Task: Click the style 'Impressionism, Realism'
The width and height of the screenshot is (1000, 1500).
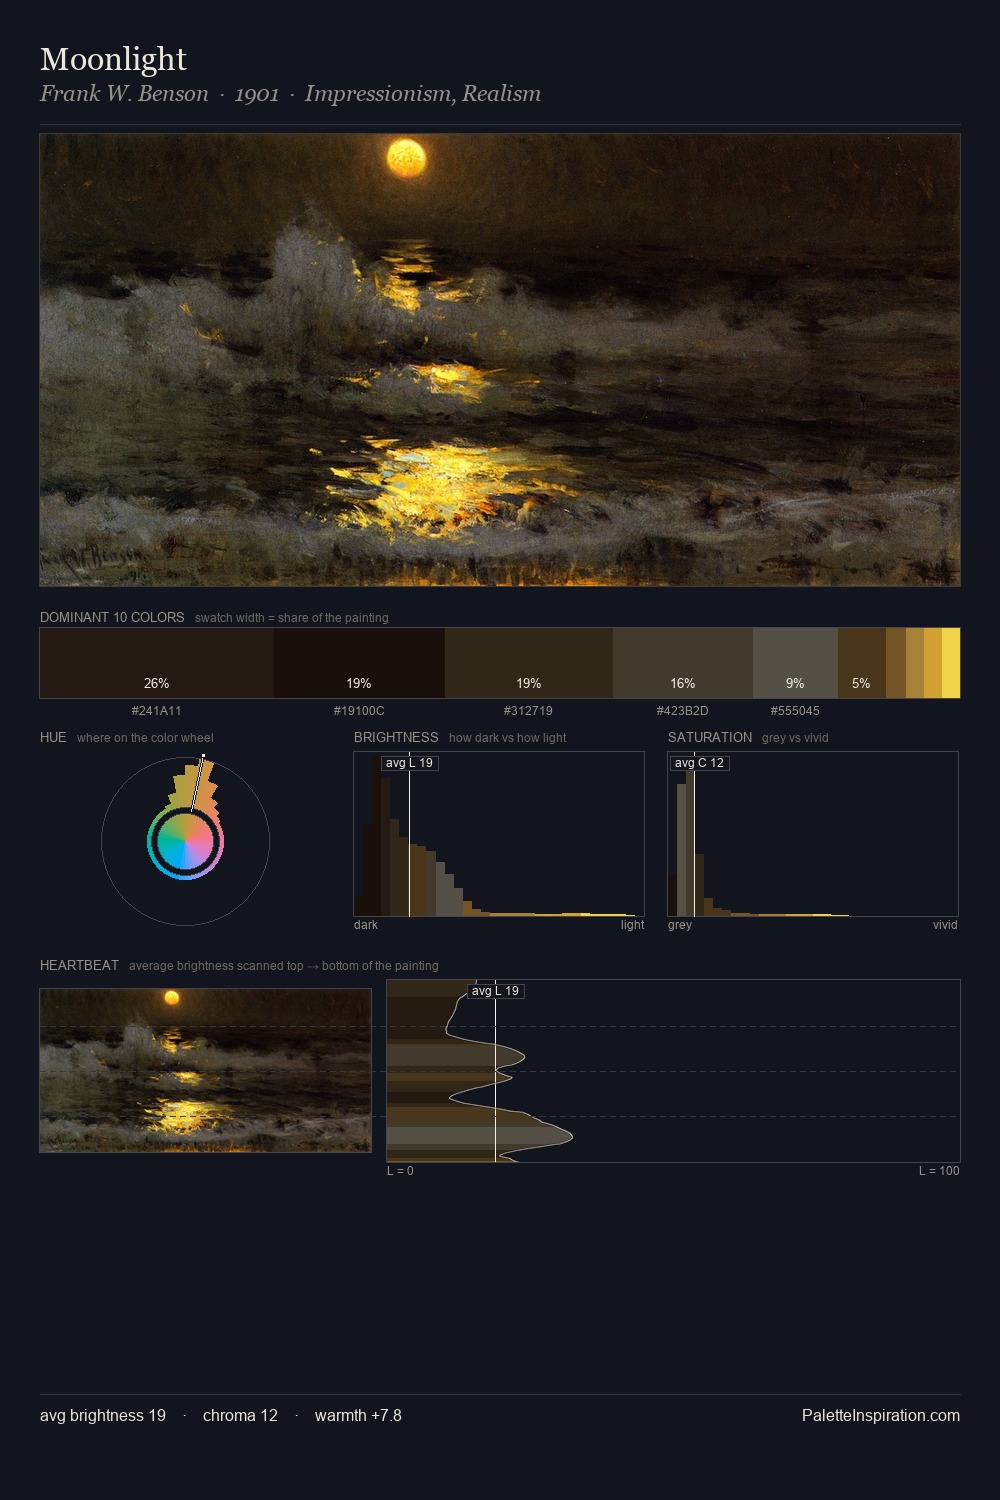Action: (x=423, y=94)
